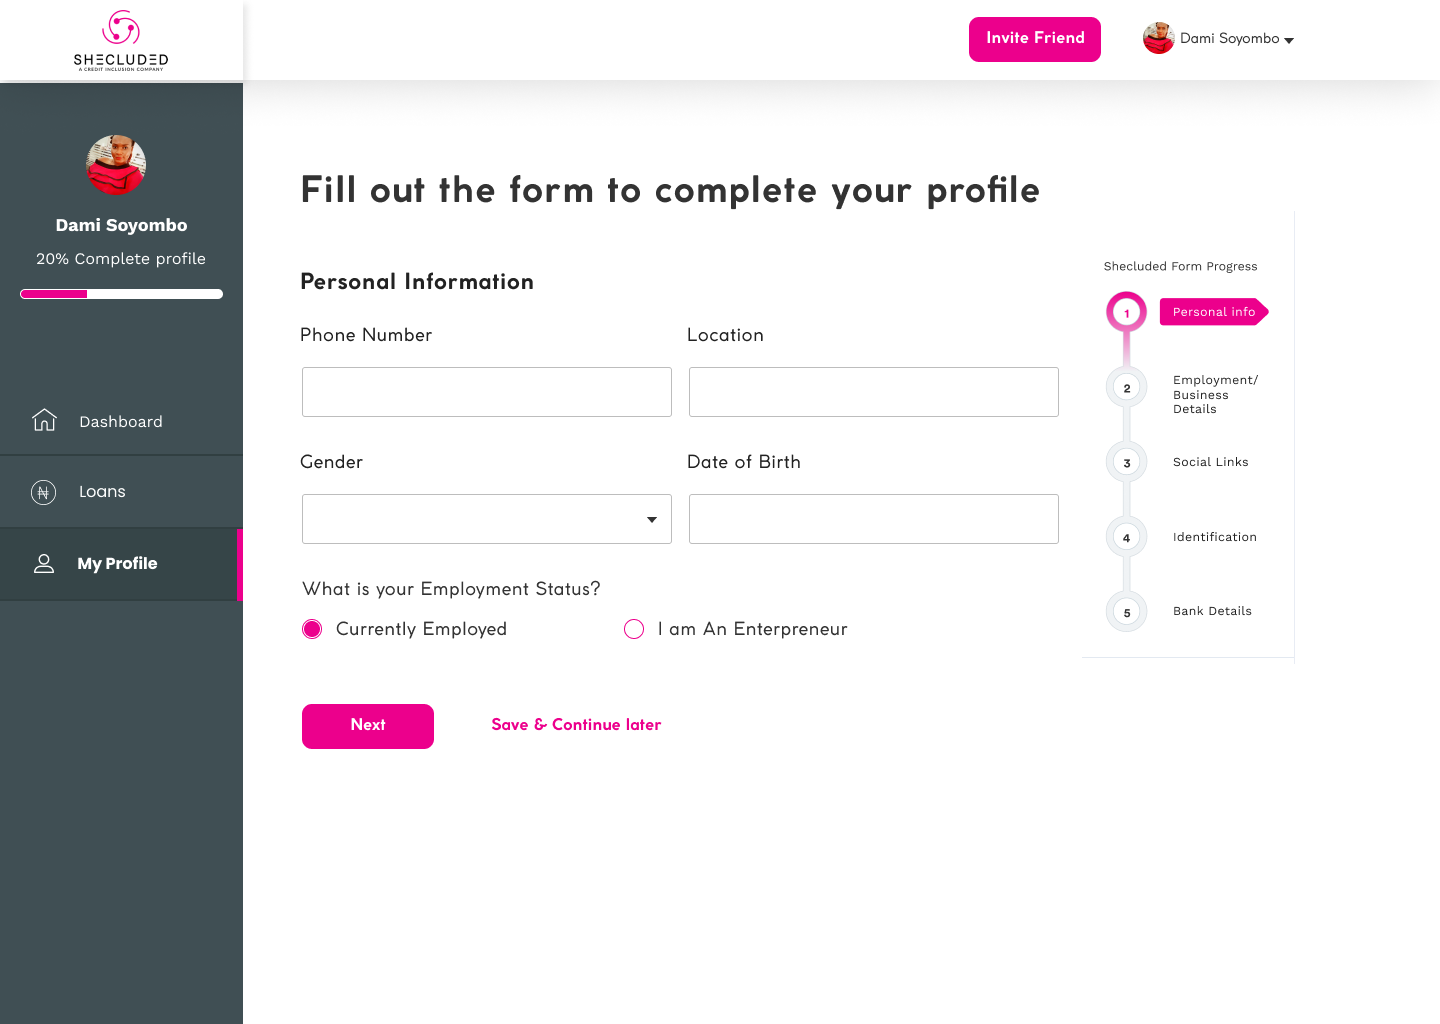Click the Loans naira icon
The width and height of the screenshot is (1440, 1024).
(x=43, y=492)
